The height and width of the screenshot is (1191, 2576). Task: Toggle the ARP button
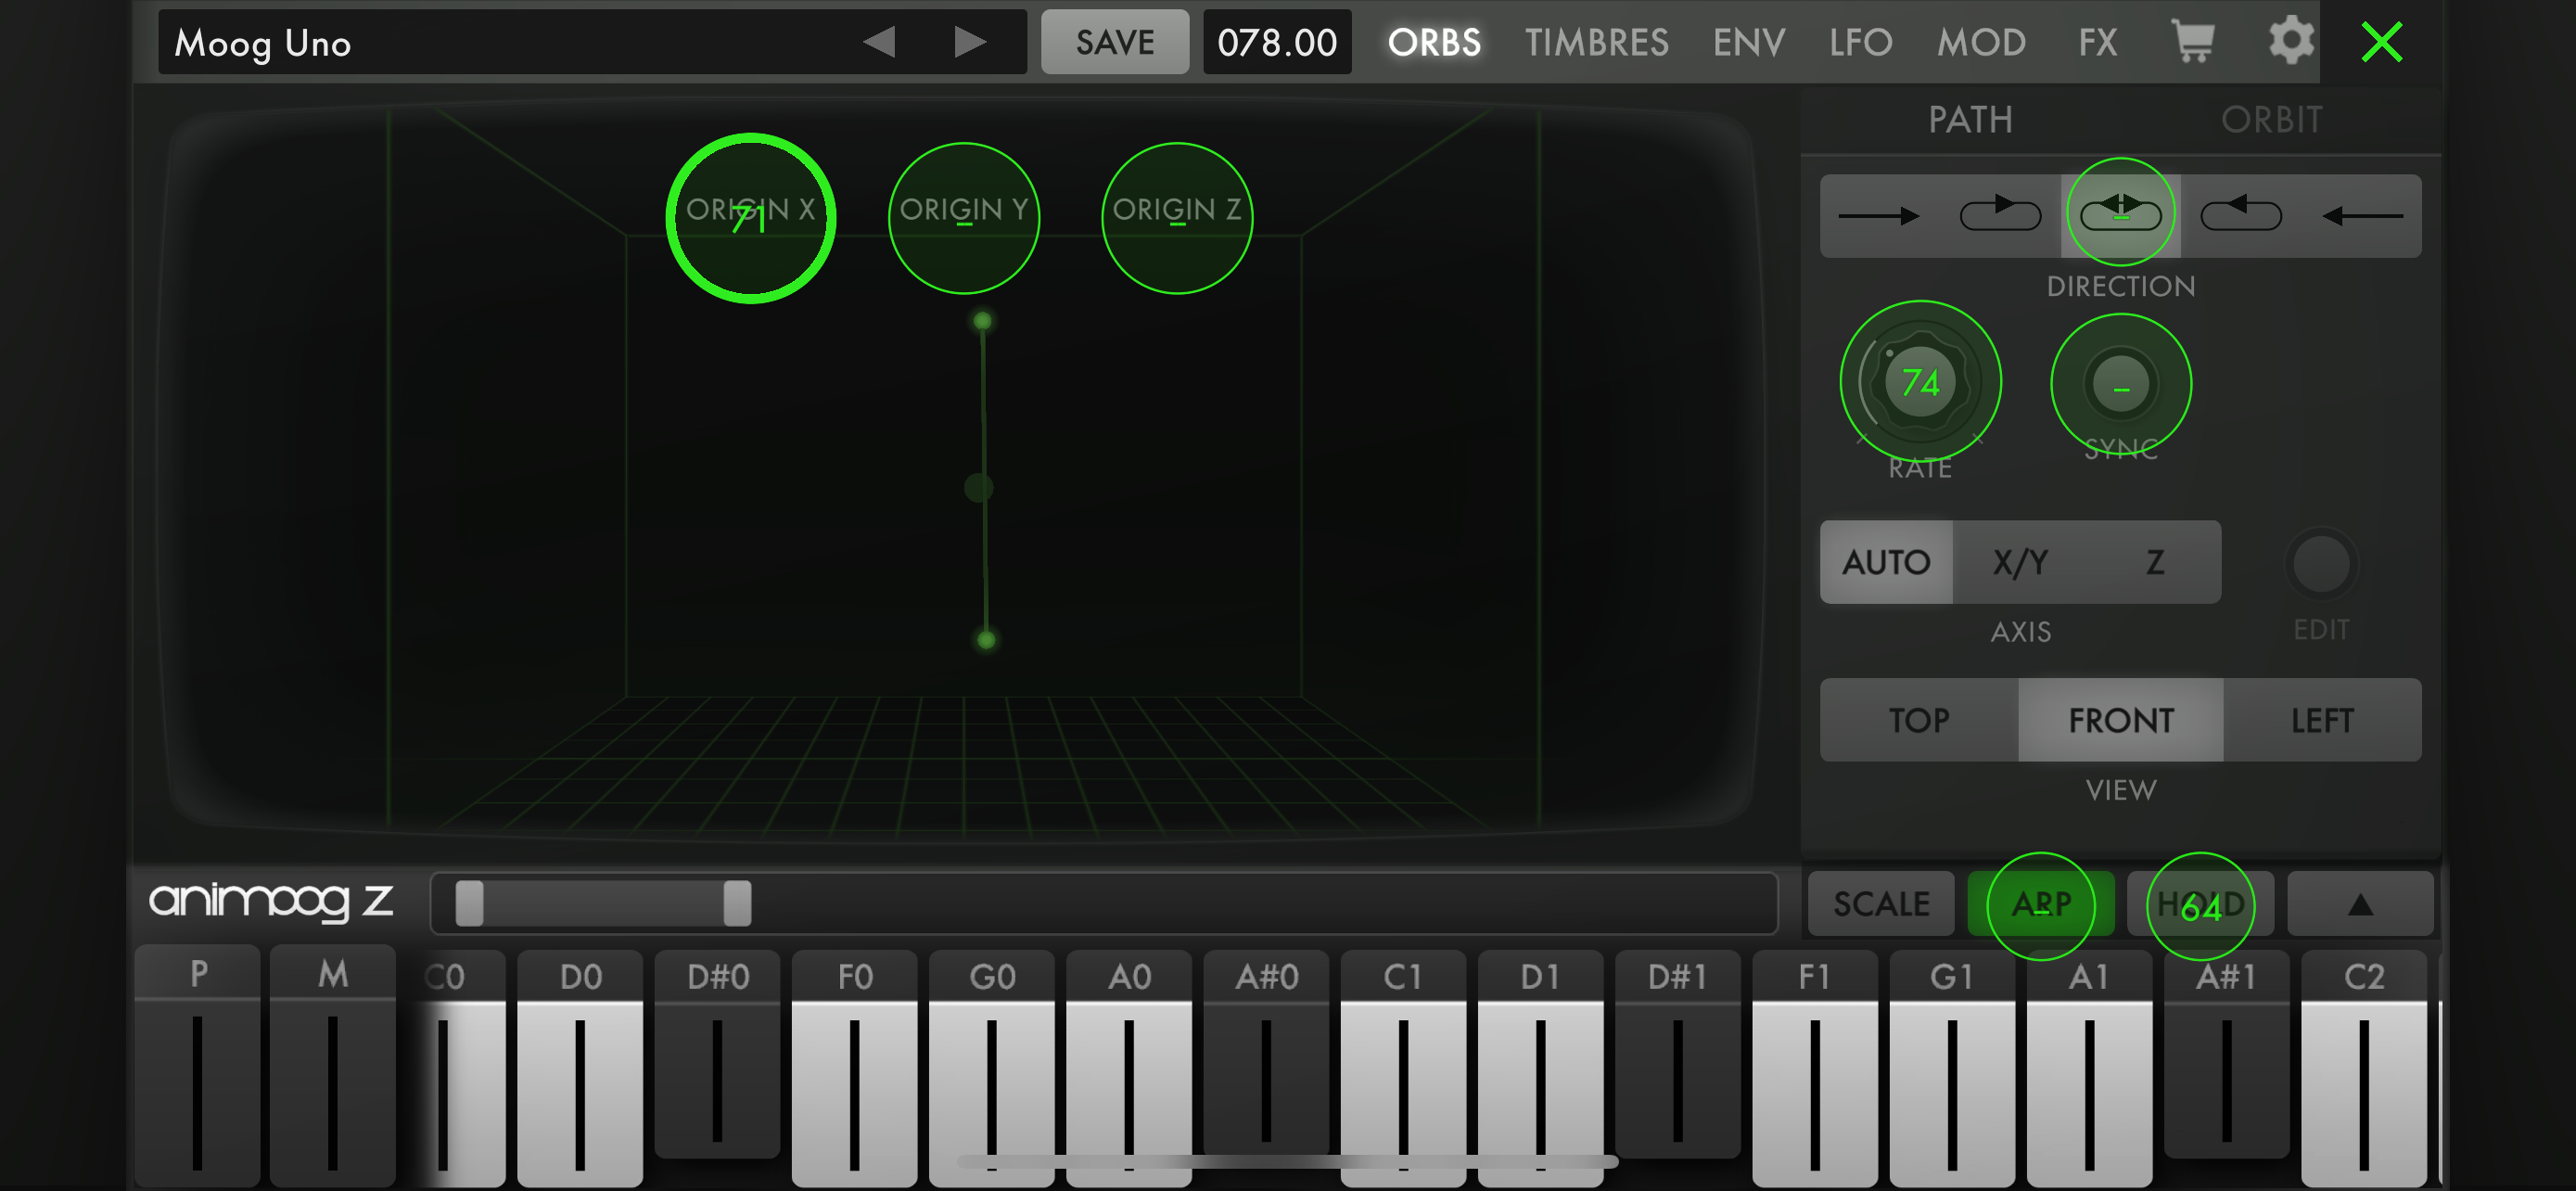(2040, 904)
